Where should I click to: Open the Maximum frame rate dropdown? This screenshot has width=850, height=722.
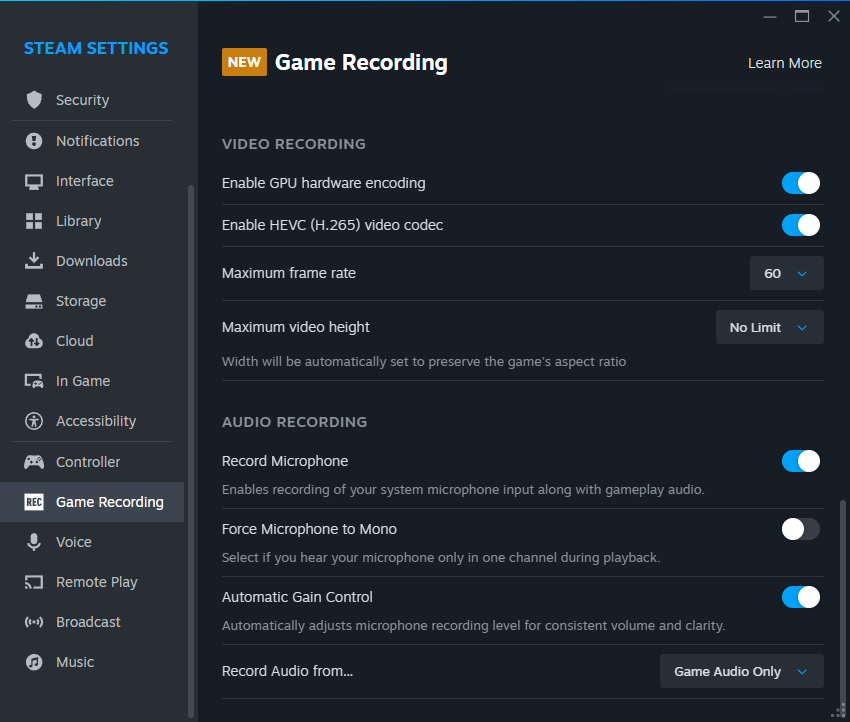[x=786, y=273]
